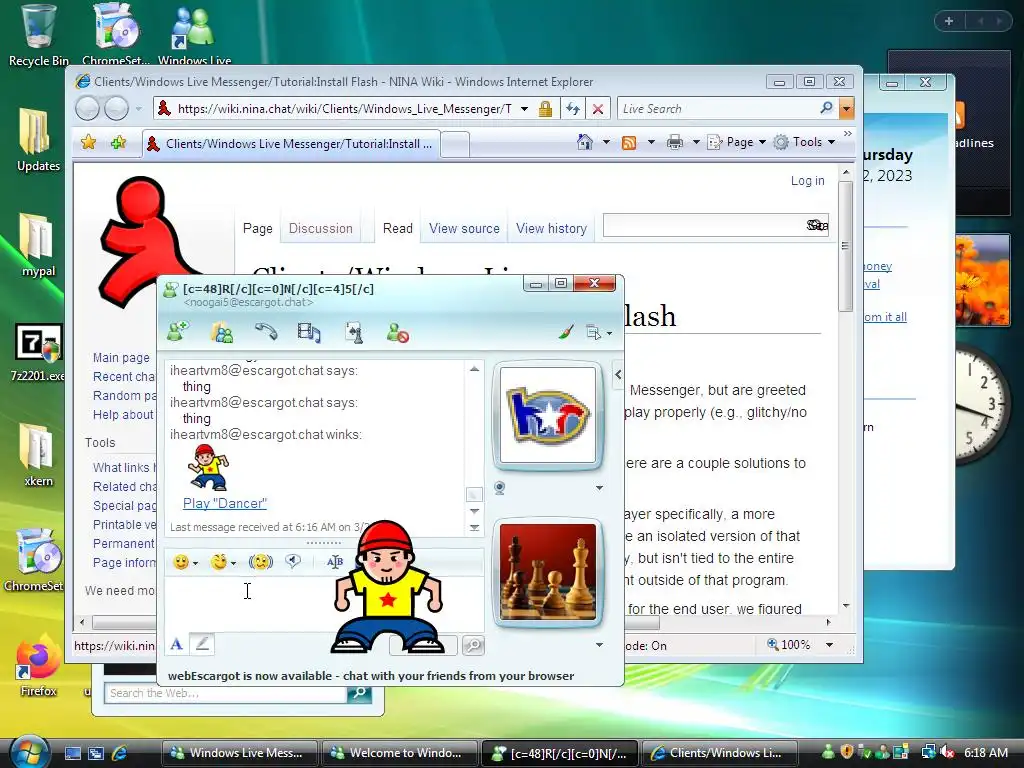1024x768 pixels.
Task: Open the Windows Live Mess... taskbar button
Action: [239, 753]
